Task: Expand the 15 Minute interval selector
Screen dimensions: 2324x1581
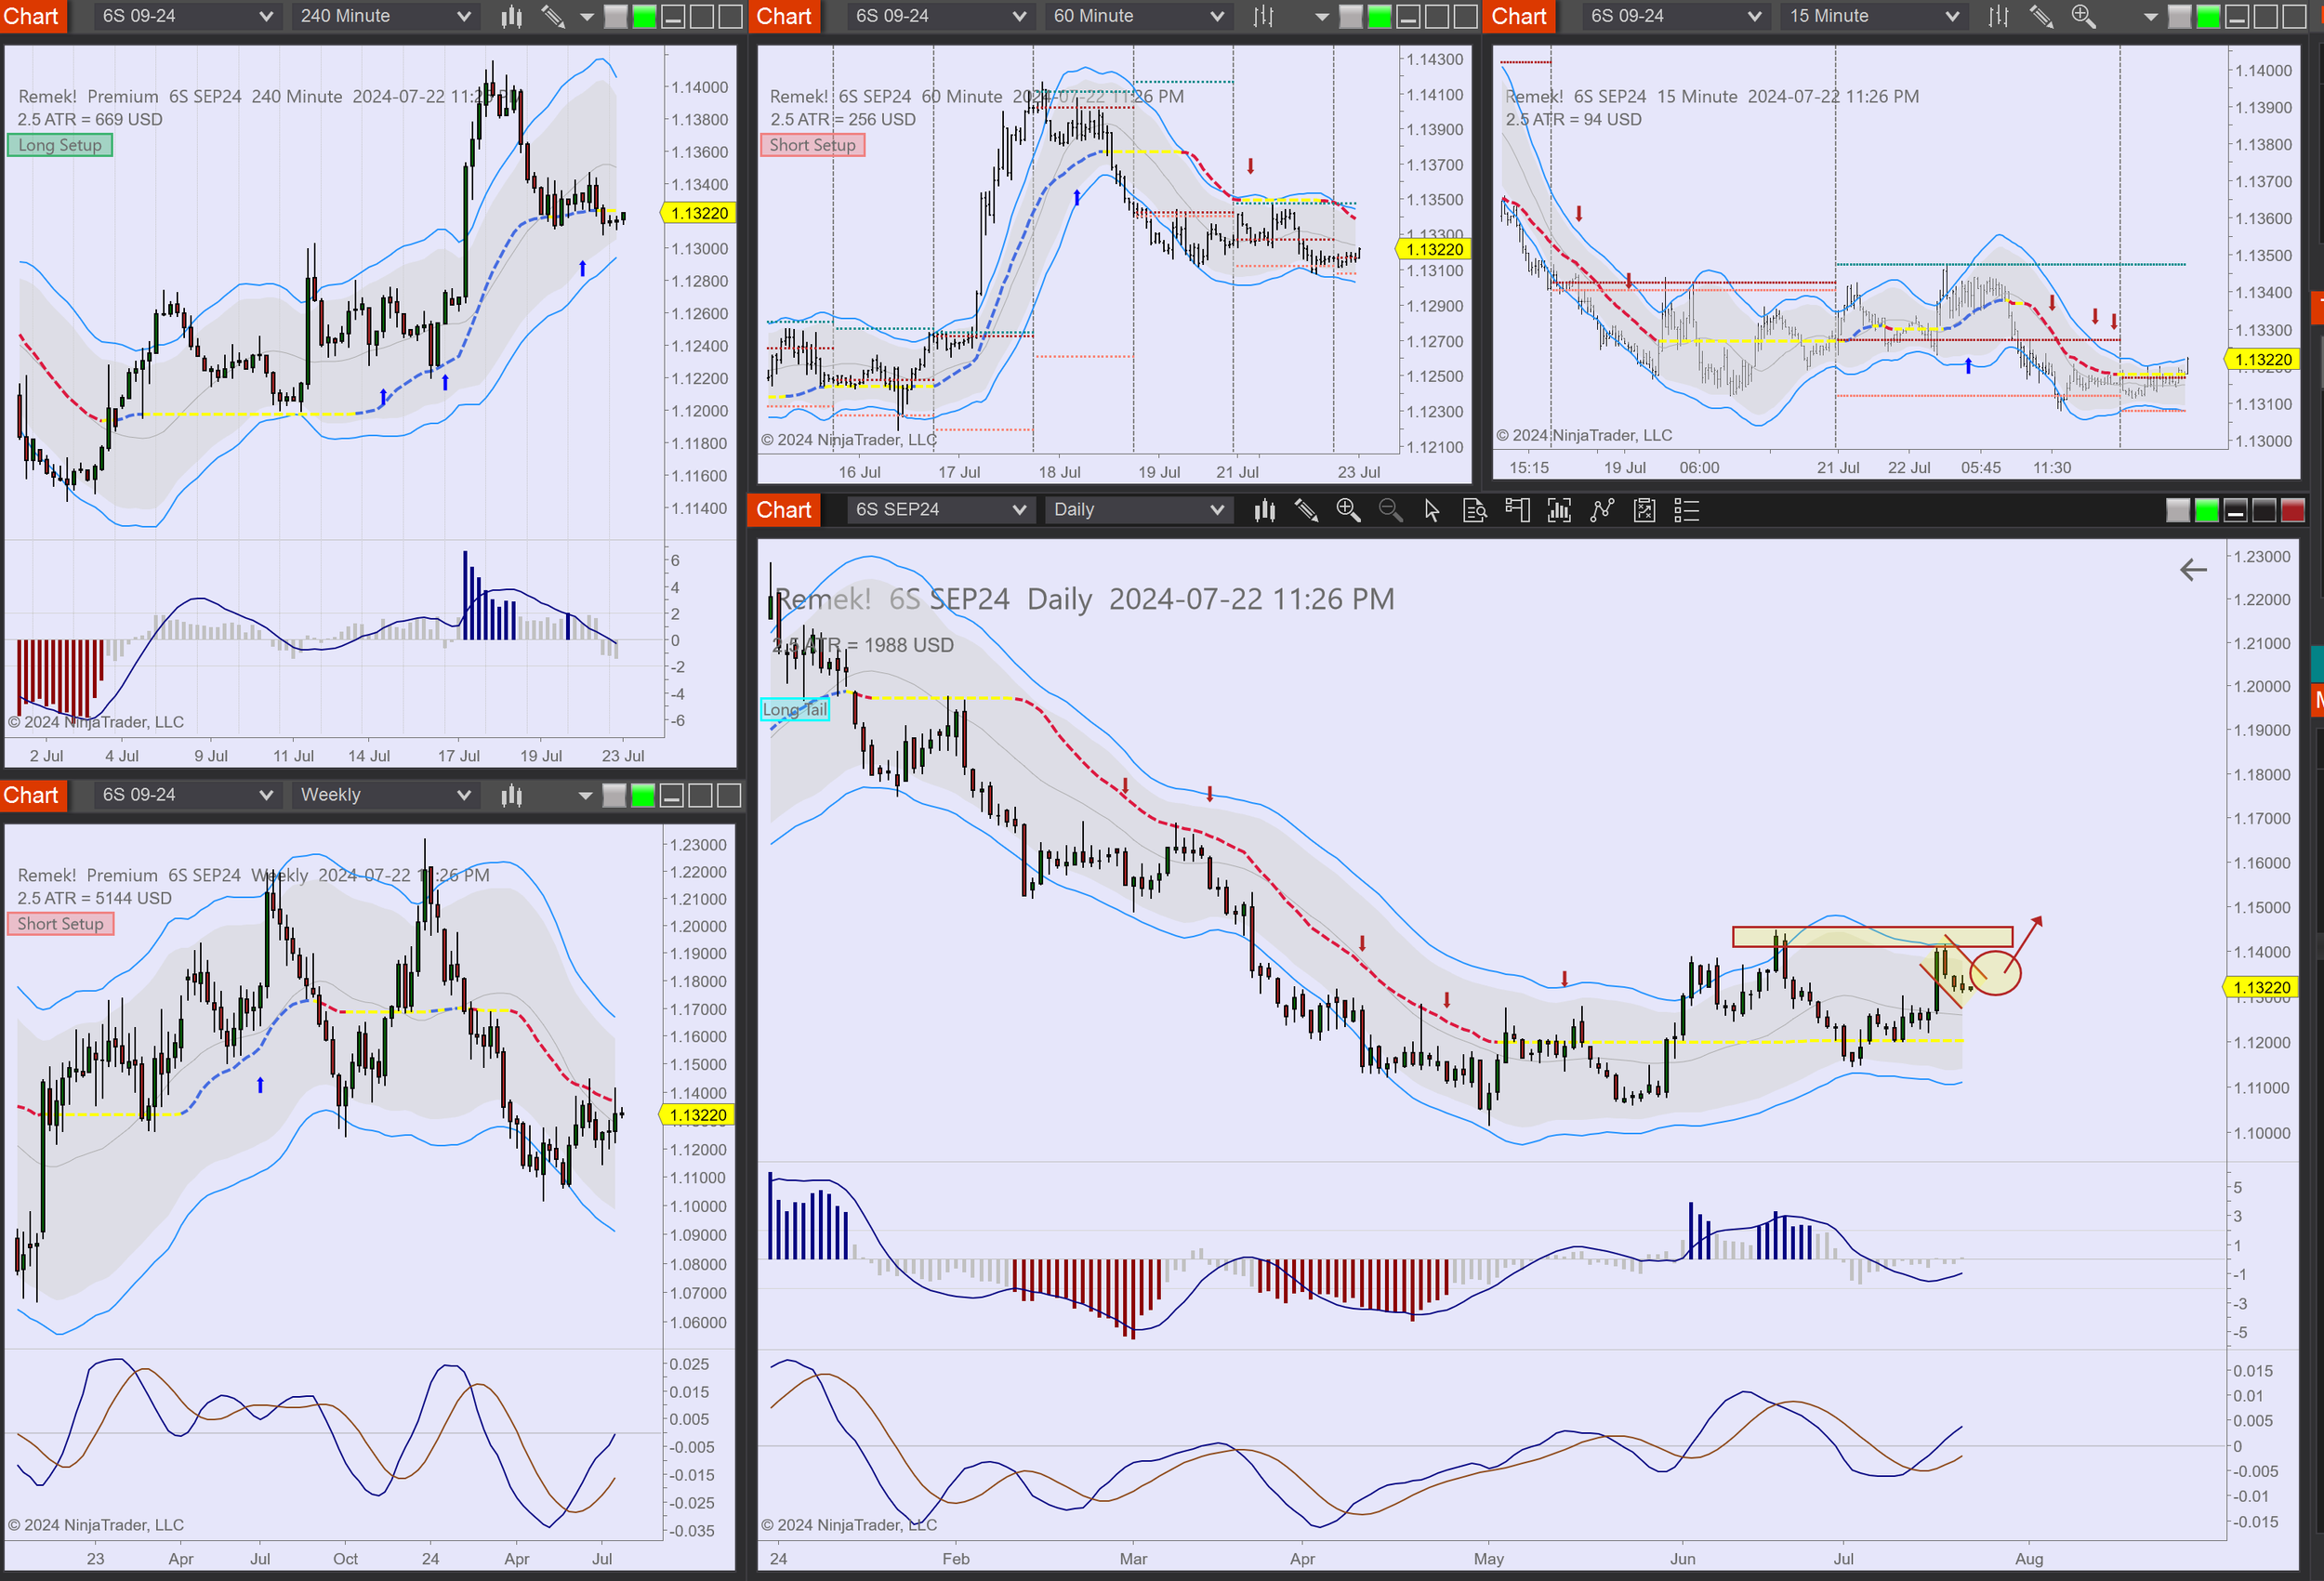Action: click(1873, 16)
